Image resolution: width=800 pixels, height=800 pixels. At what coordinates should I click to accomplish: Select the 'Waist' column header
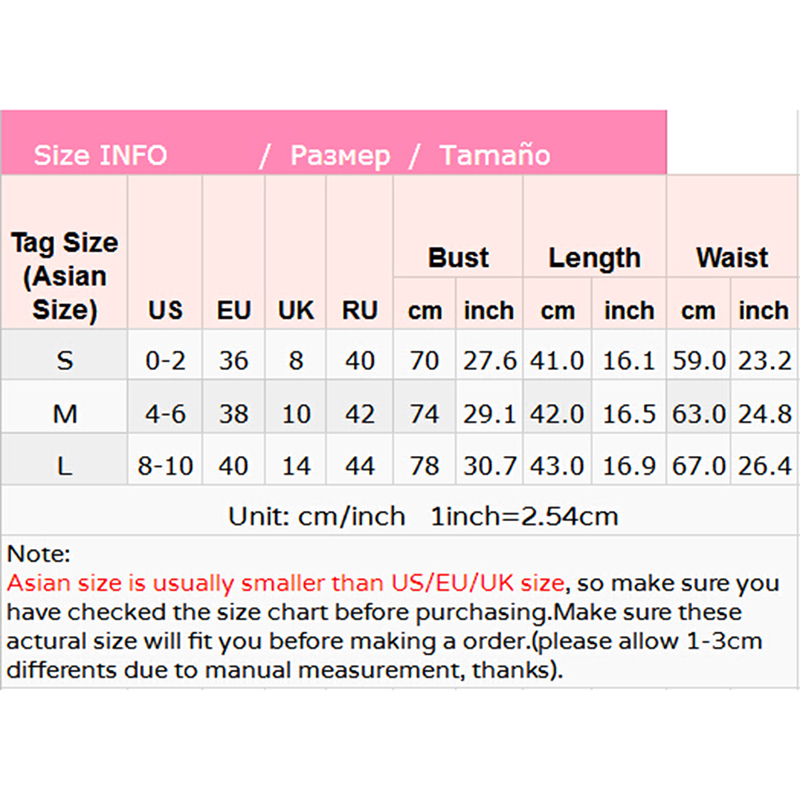point(732,257)
